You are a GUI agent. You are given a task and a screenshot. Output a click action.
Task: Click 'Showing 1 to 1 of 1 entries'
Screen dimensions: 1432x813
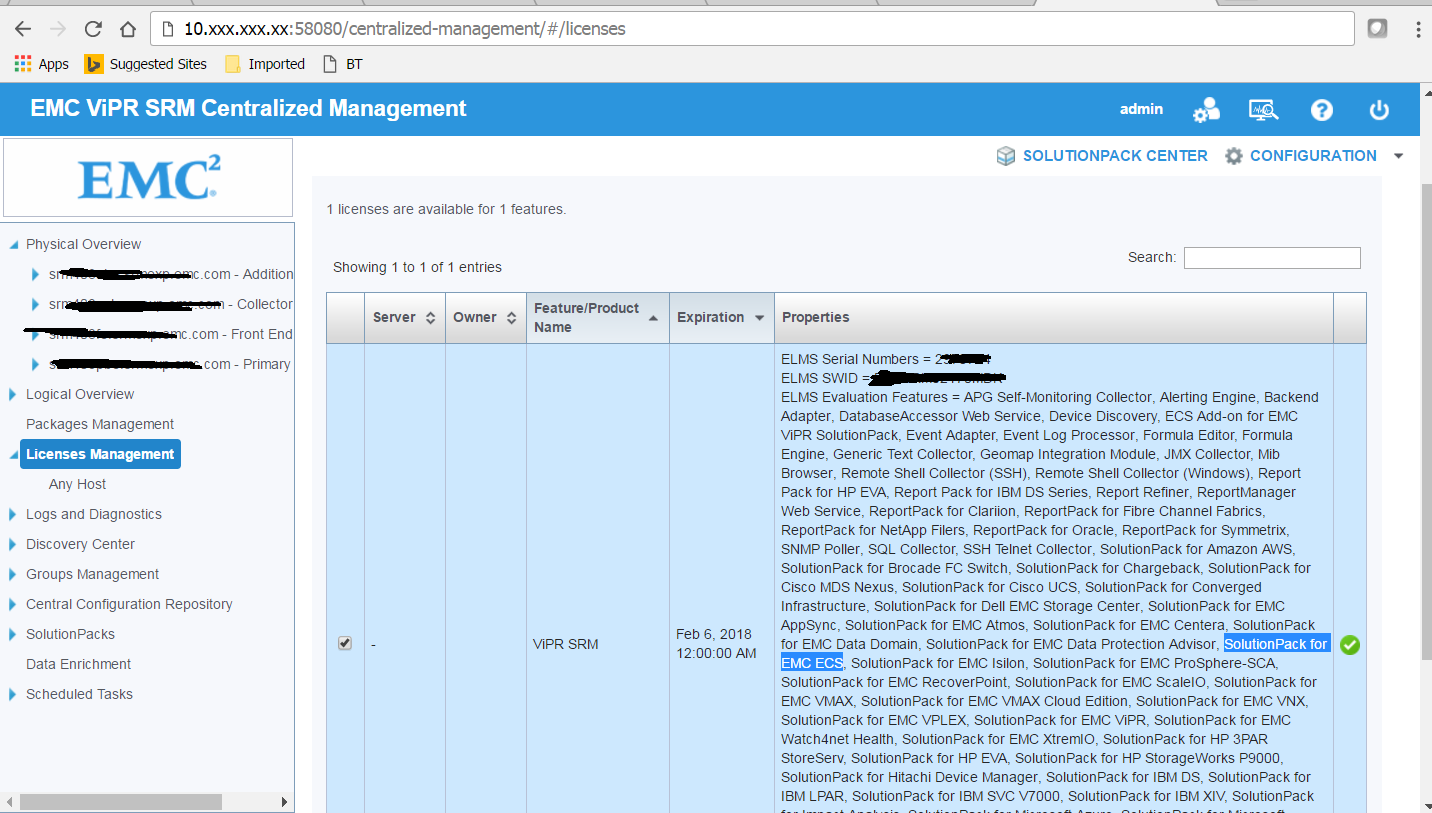pos(417,267)
